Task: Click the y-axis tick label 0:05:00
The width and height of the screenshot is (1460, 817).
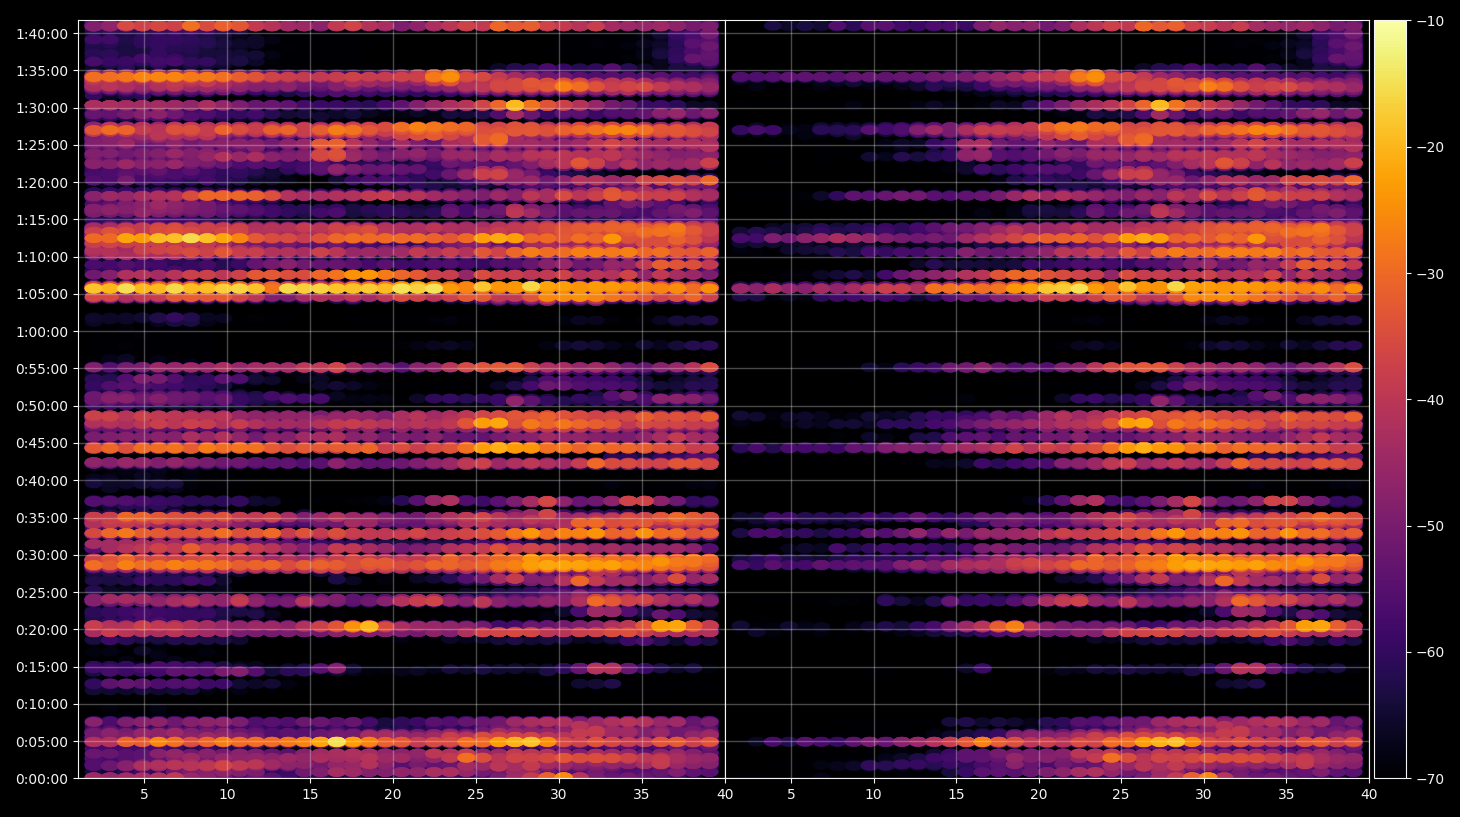Action: [x=42, y=742]
